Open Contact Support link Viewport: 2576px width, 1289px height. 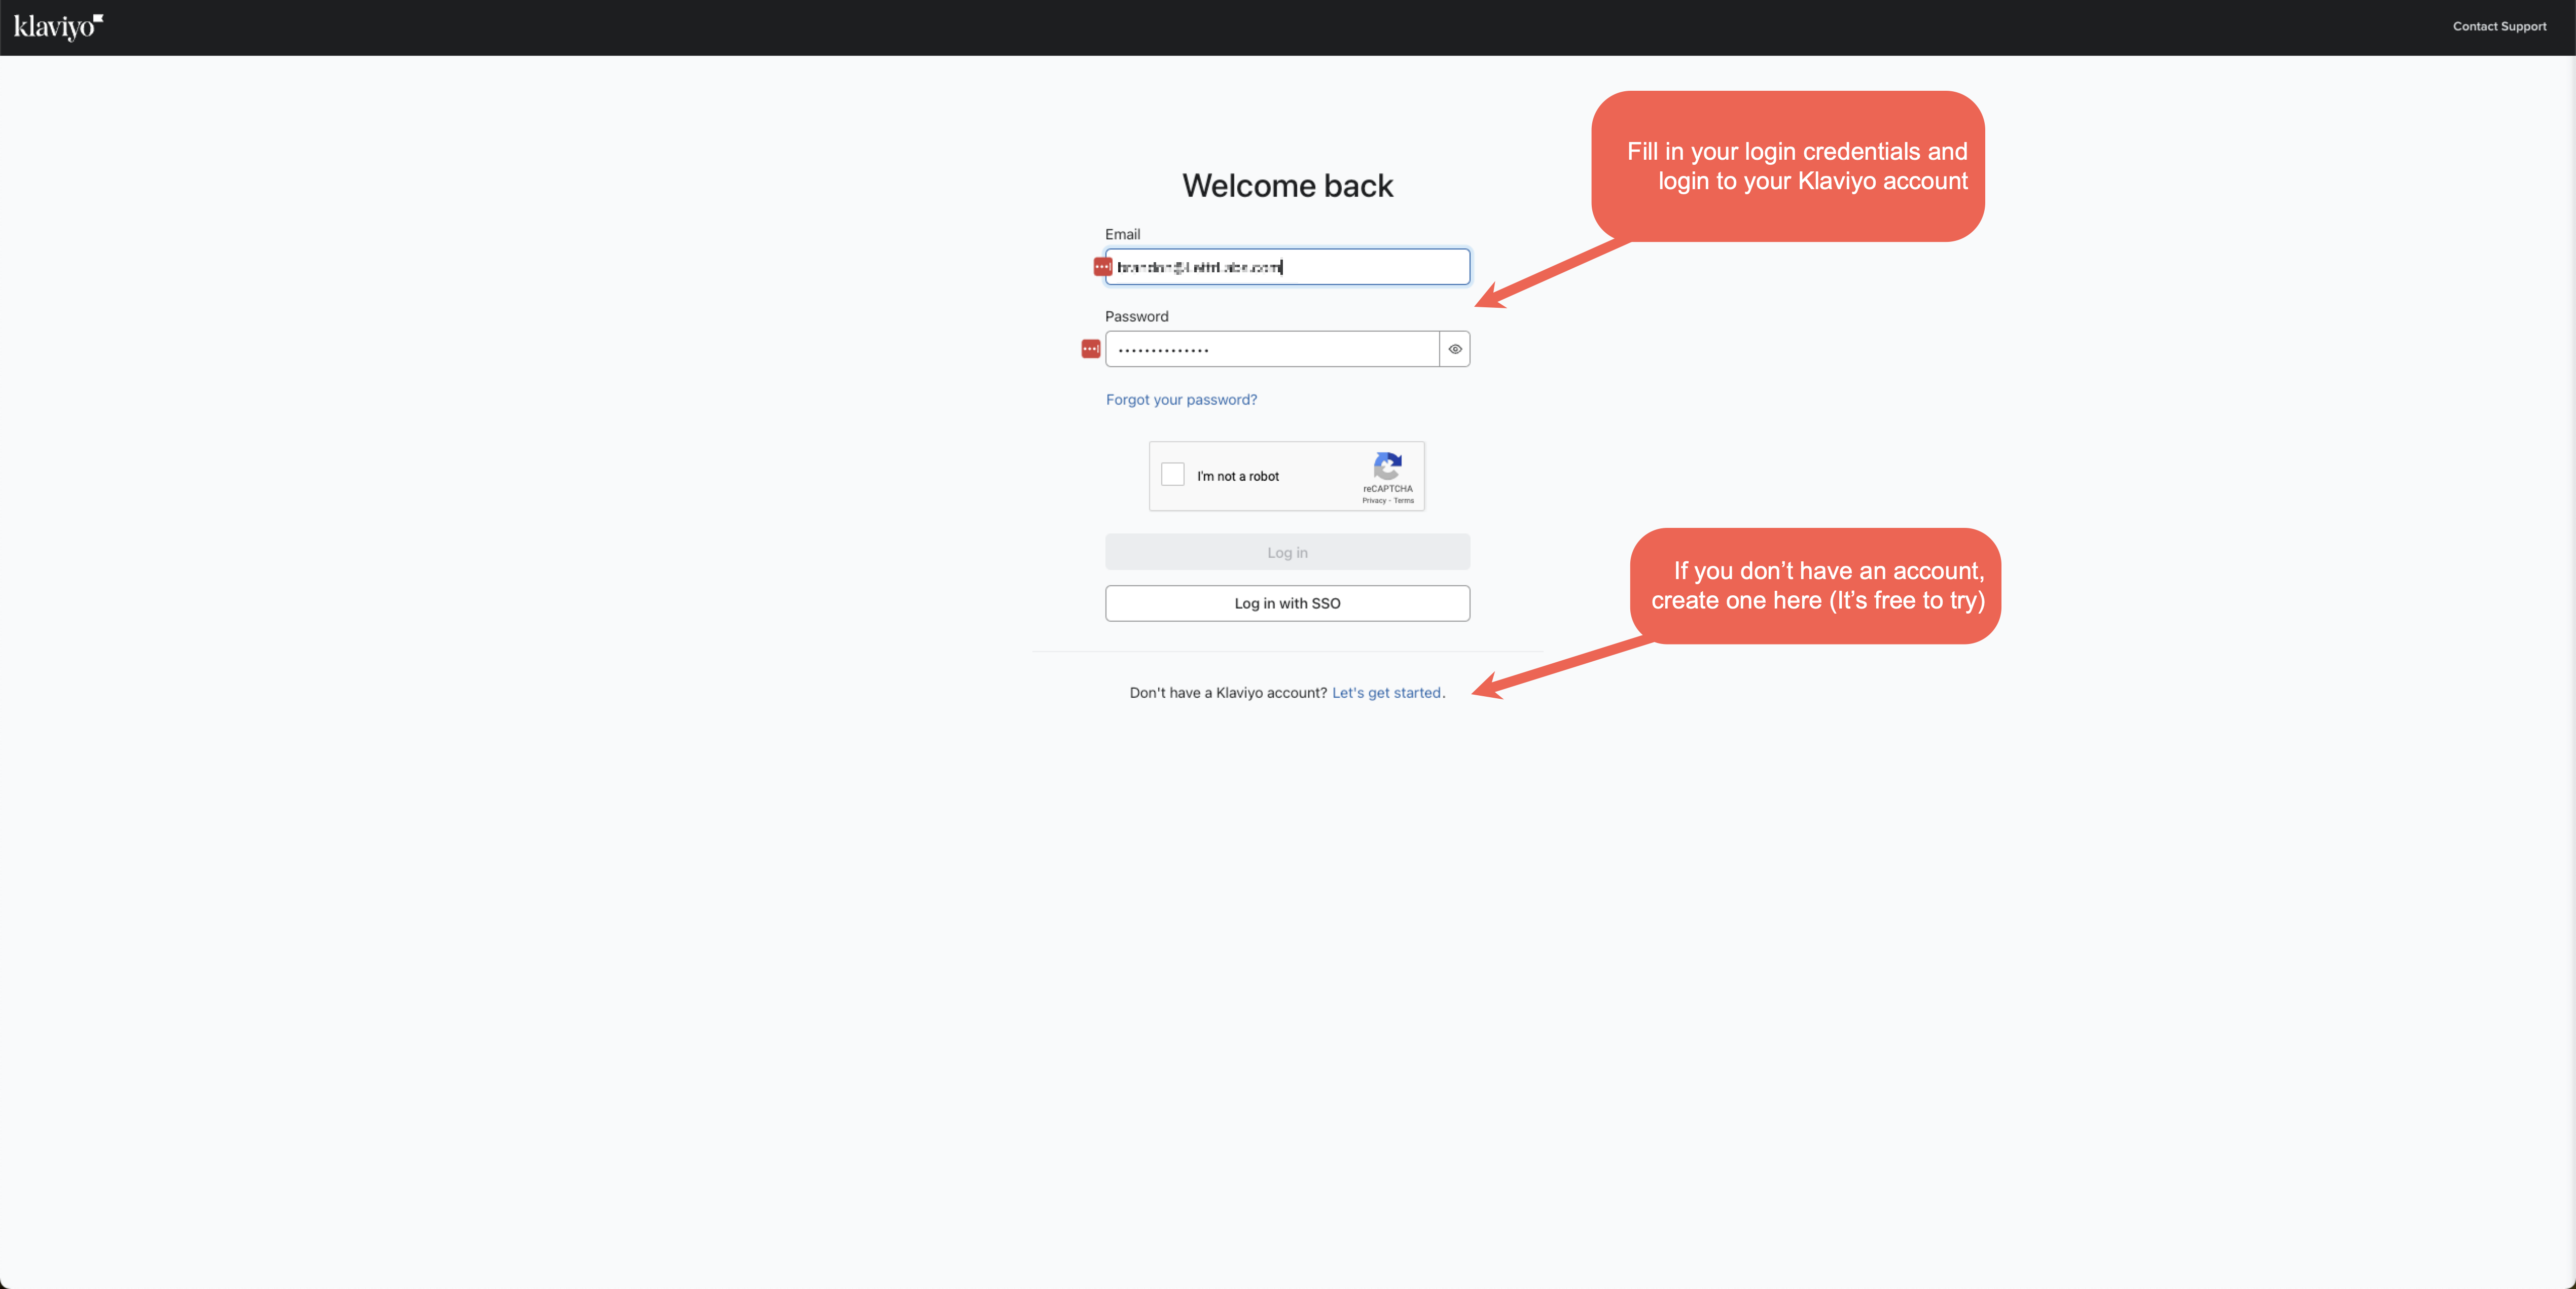2499,27
